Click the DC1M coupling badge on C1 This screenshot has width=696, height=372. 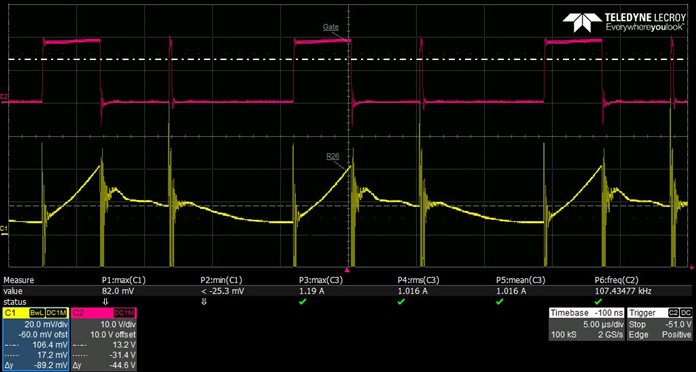pos(56,313)
